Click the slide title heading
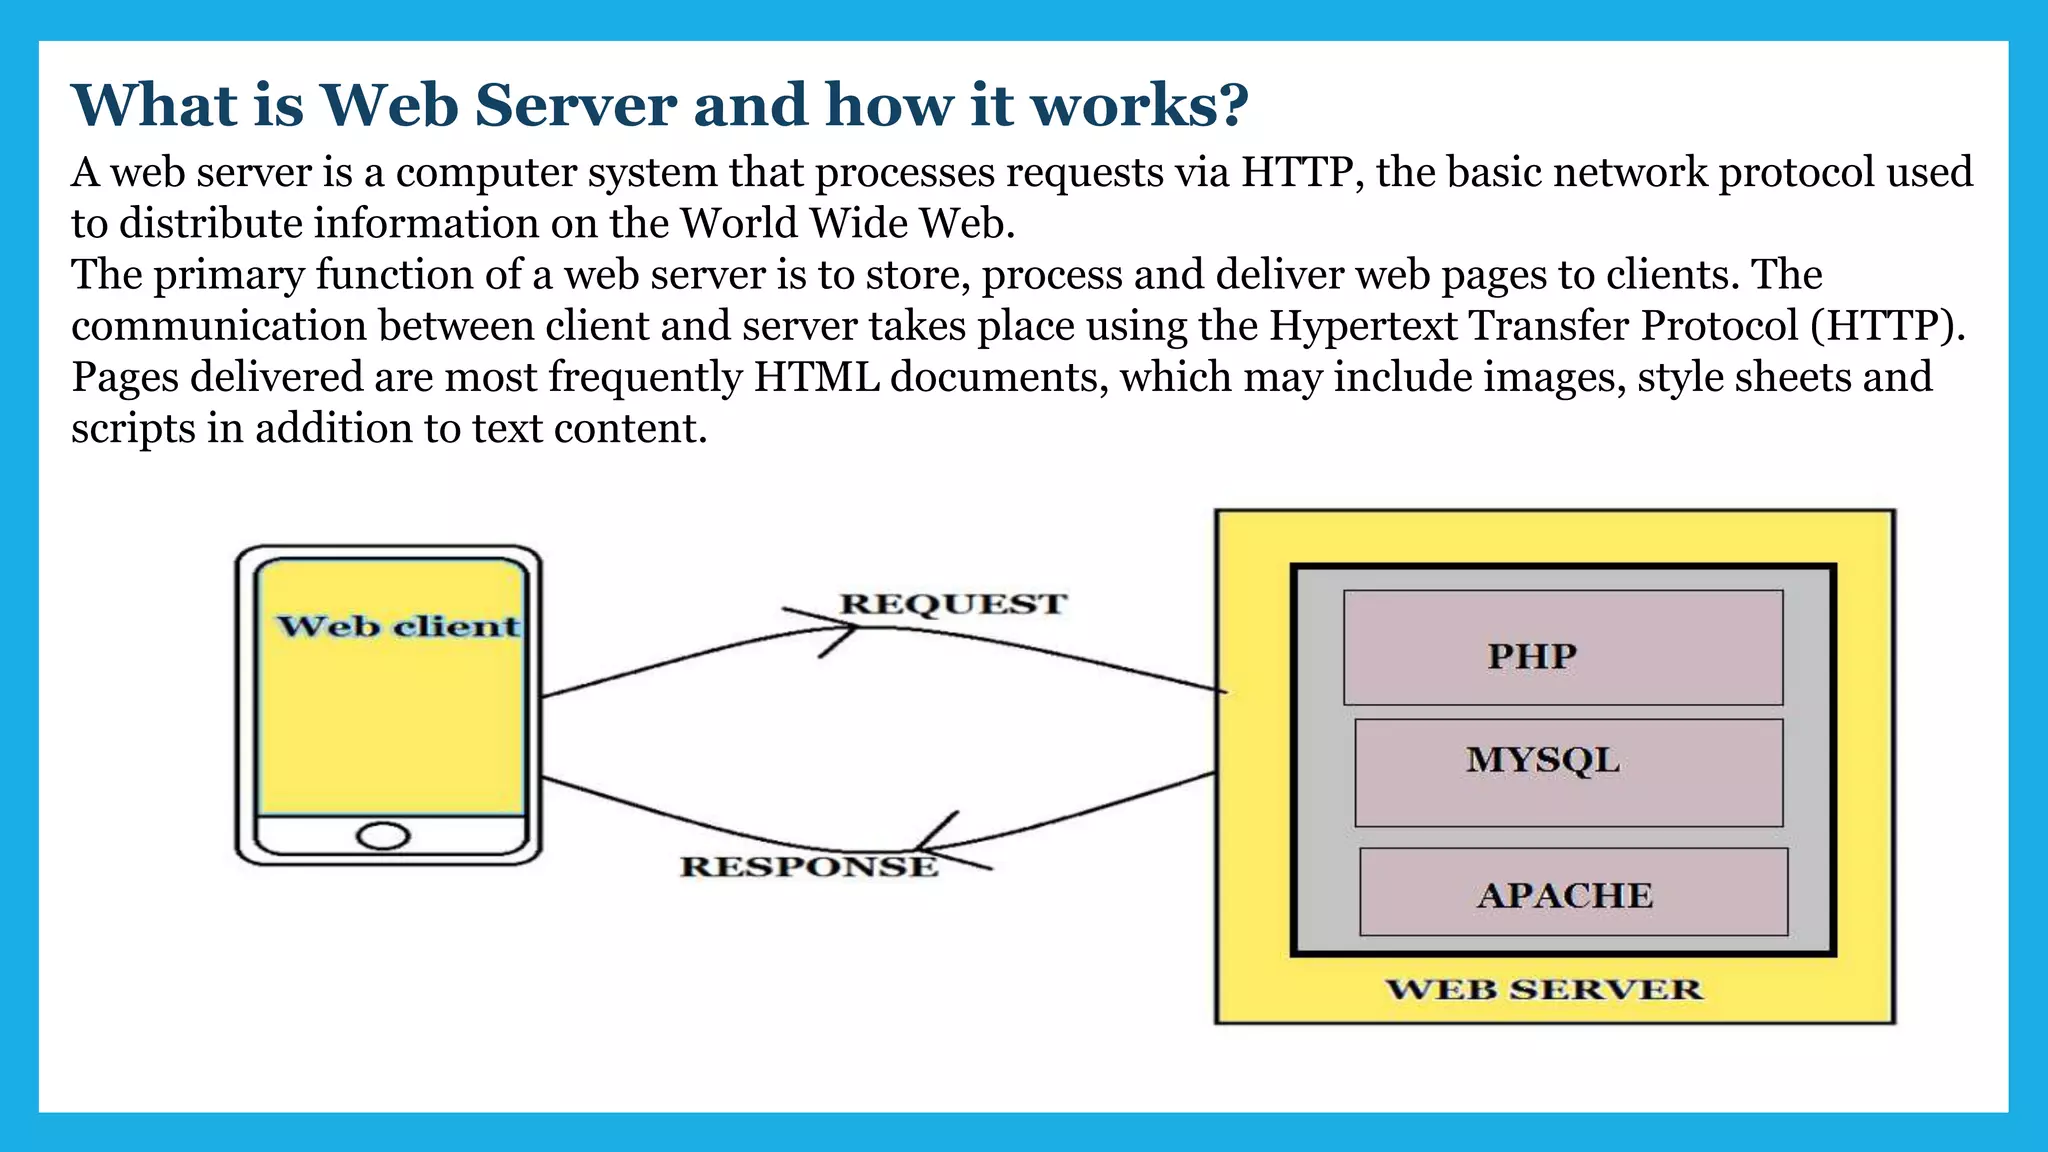 coord(660,104)
